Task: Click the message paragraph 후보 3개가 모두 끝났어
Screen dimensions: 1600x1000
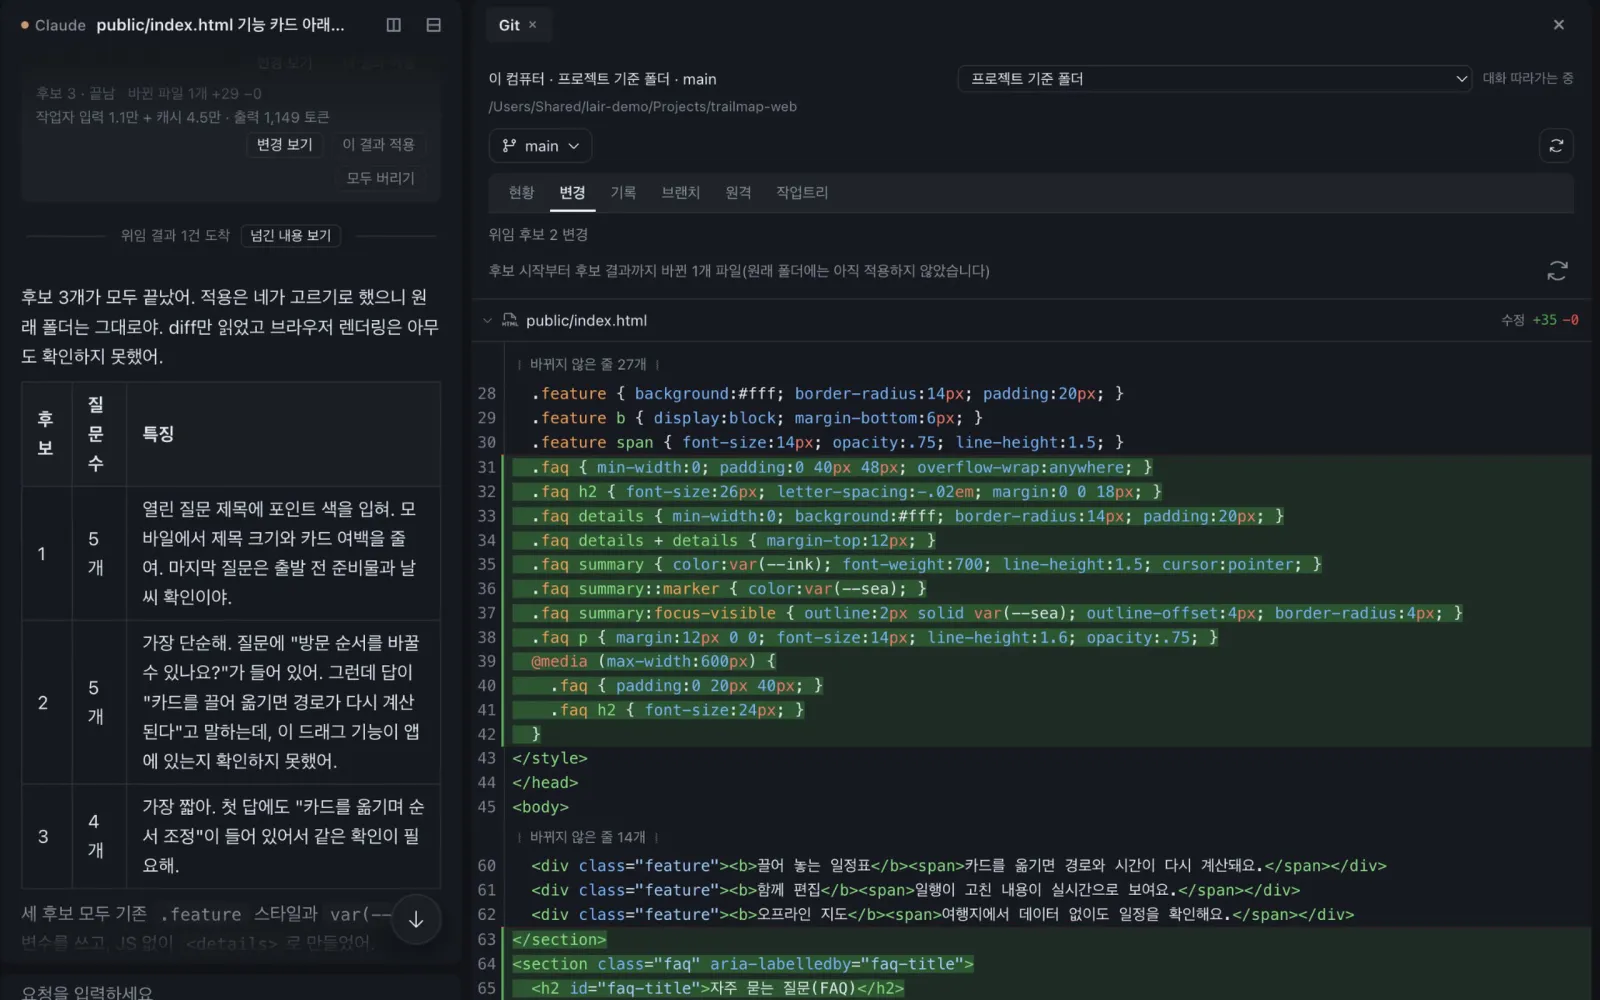Action: [x=230, y=327]
